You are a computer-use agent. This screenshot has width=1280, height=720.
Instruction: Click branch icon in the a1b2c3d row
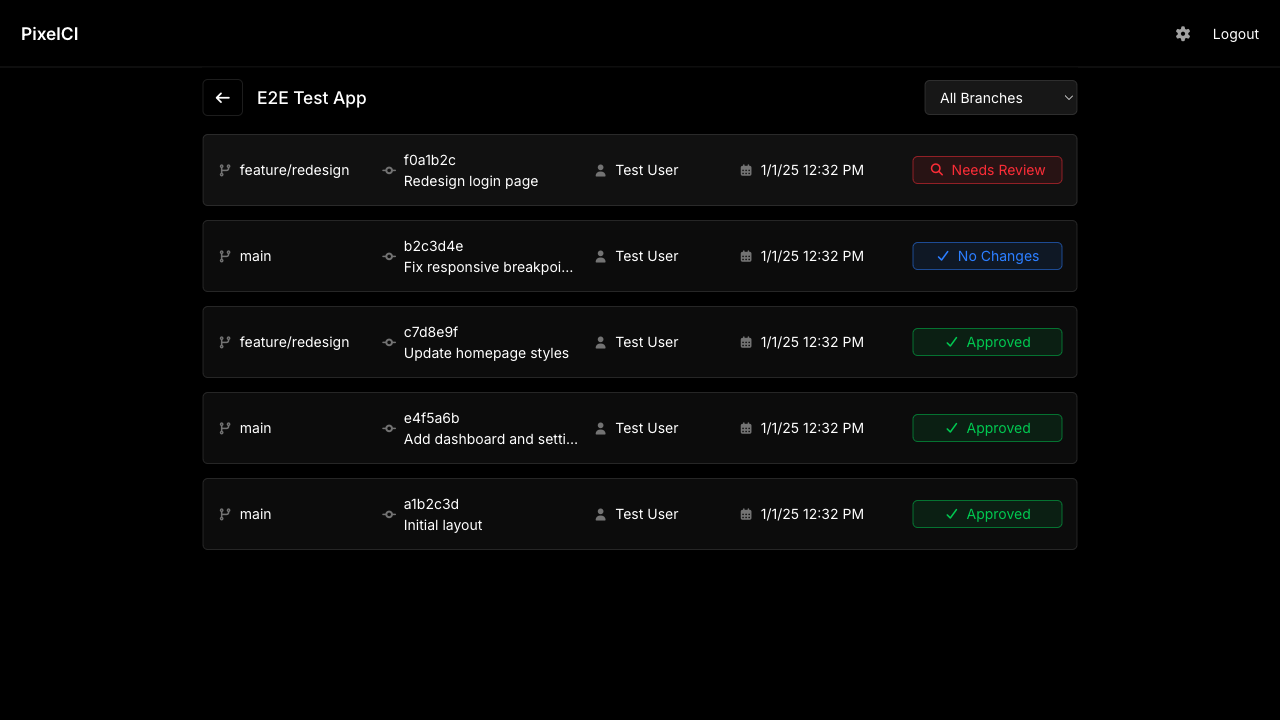[225, 515]
